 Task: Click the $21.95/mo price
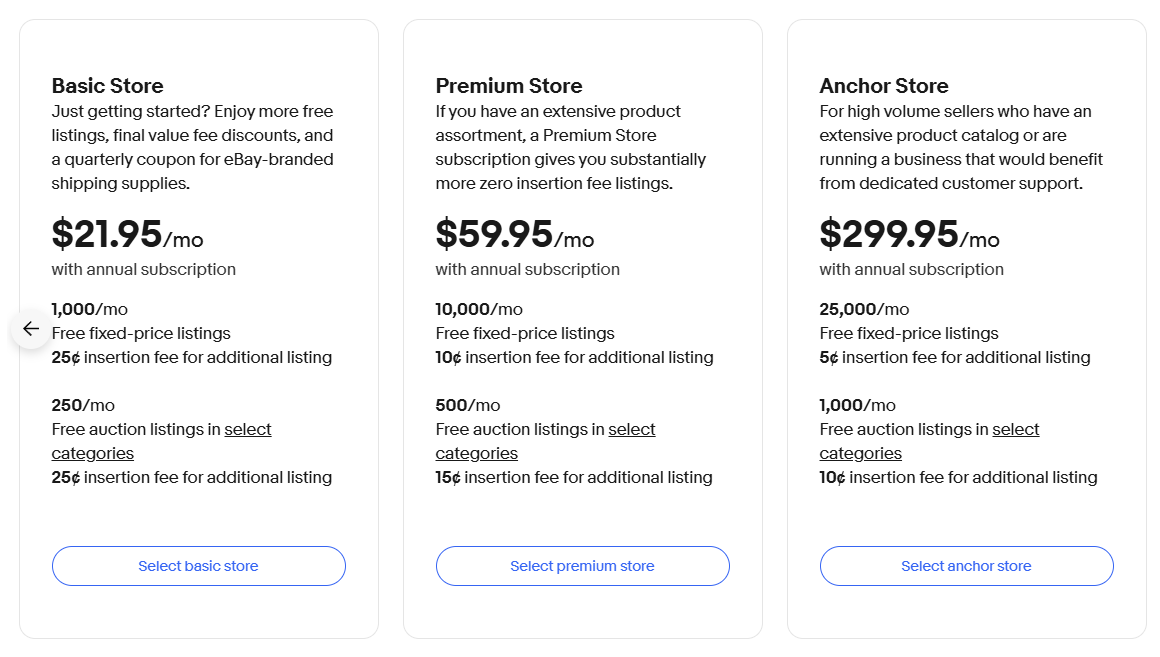pos(127,234)
